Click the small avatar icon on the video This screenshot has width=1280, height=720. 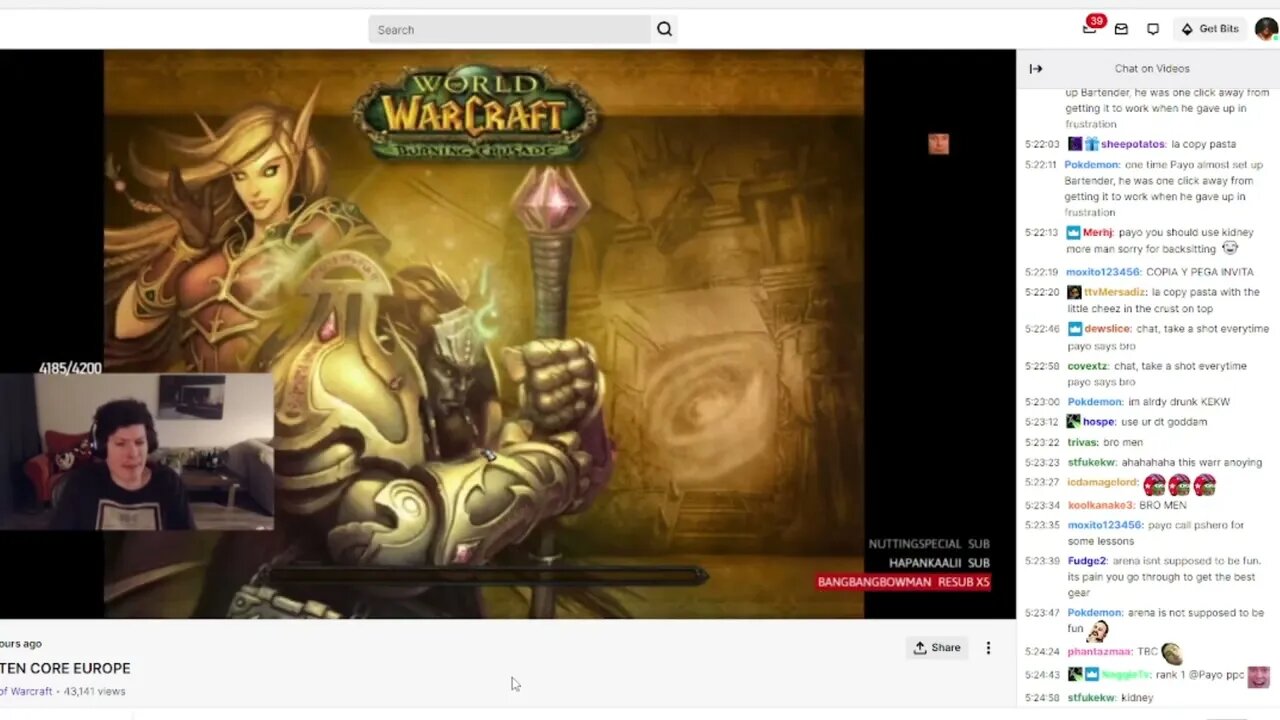(938, 144)
